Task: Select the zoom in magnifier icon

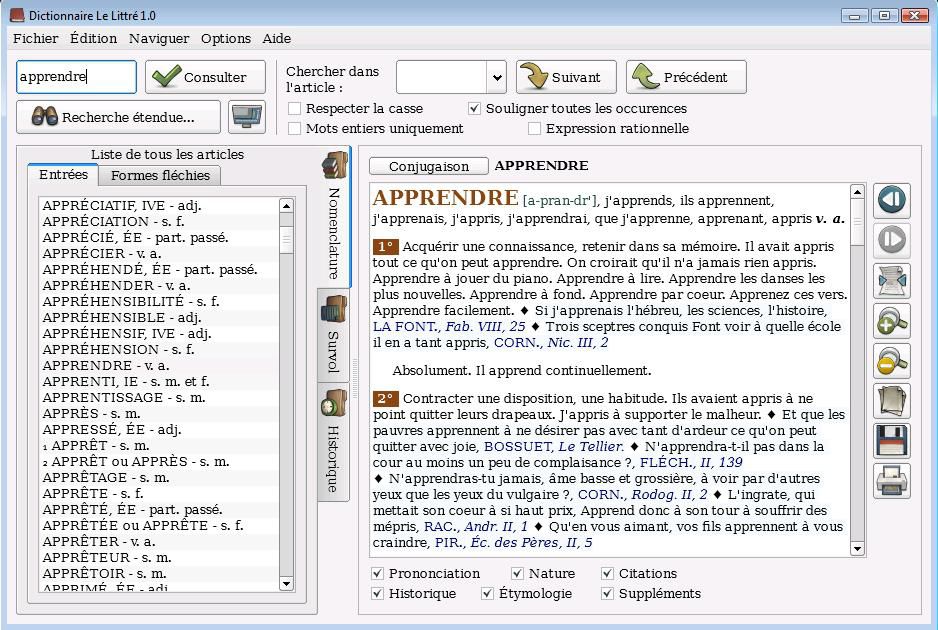Action: (889, 321)
